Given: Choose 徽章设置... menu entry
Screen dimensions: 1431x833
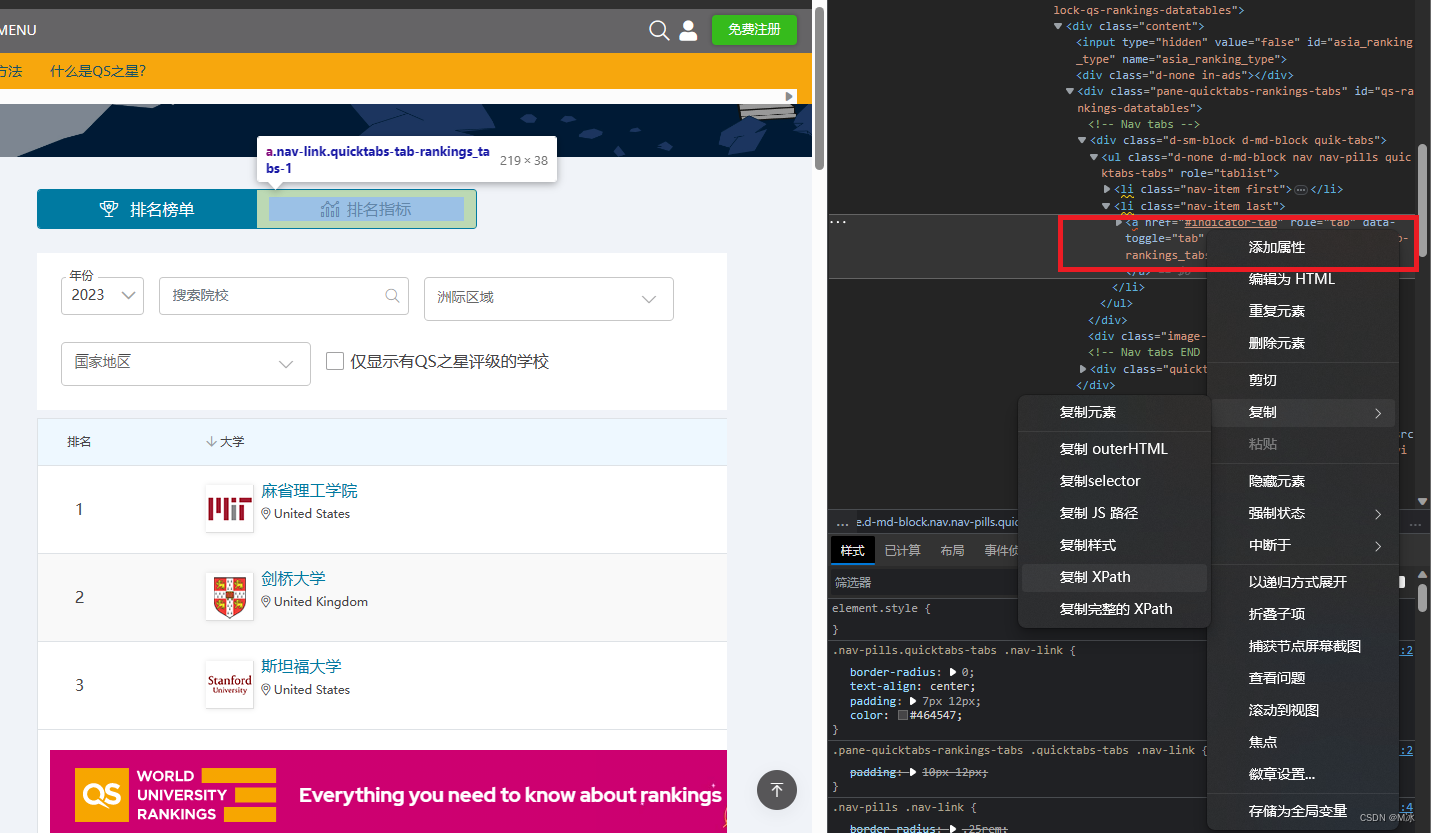Looking at the screenshot, I should pyautogui.click(x=1301, y=774).
